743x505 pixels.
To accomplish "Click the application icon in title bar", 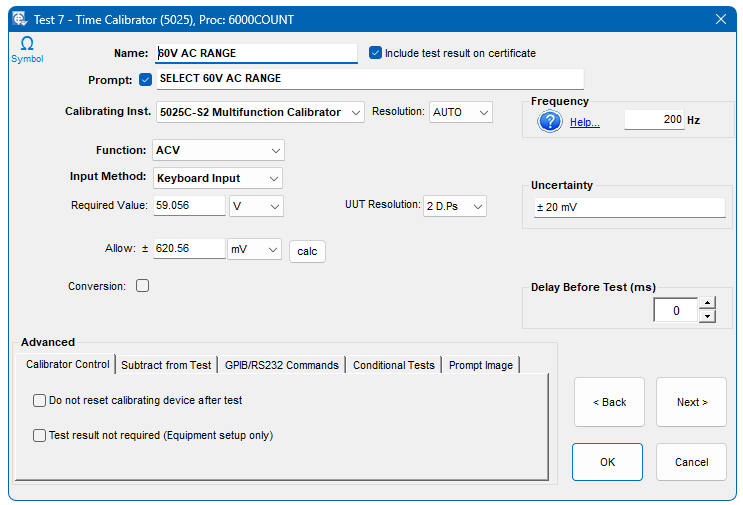I will point(18,19).
